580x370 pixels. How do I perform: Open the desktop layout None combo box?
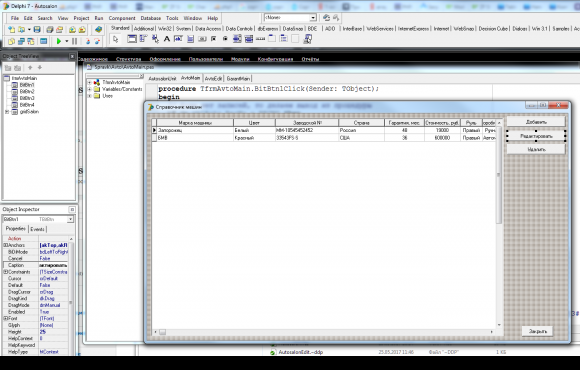click(290, 18)
